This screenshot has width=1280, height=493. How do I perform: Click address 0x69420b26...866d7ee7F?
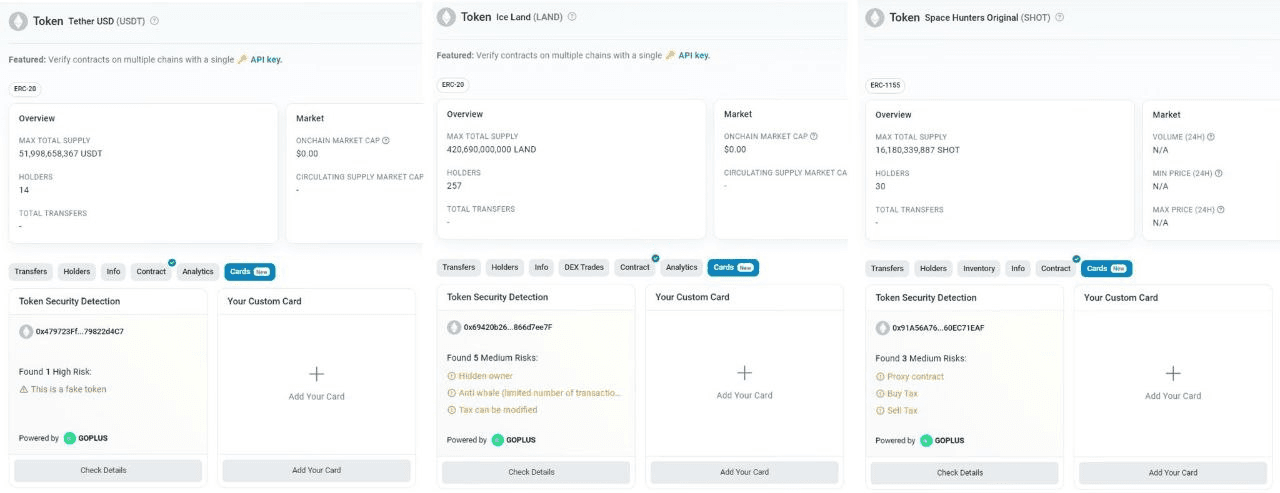coord(508,327)
